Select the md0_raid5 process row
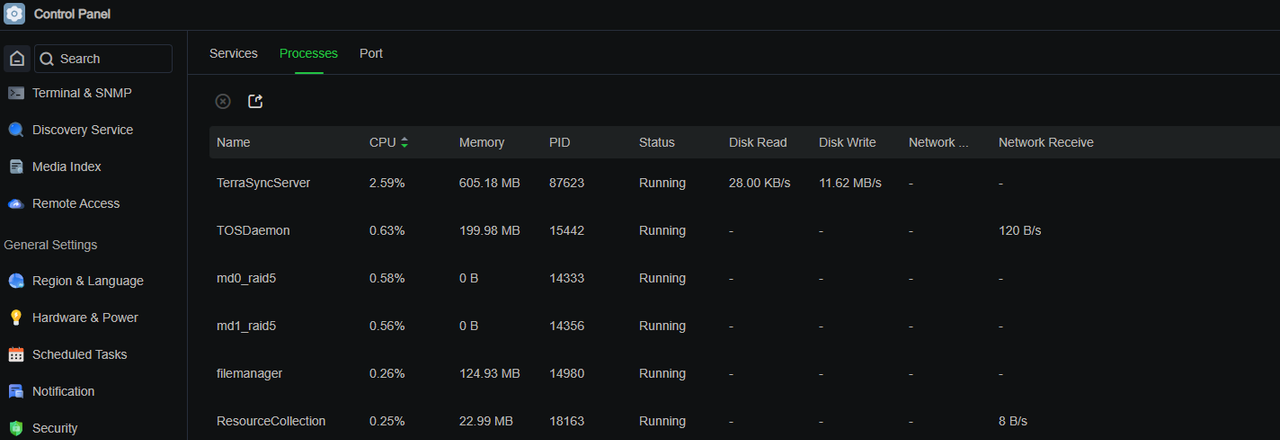The width and height of the screenshot is (1280, 440). pos(744,278)
